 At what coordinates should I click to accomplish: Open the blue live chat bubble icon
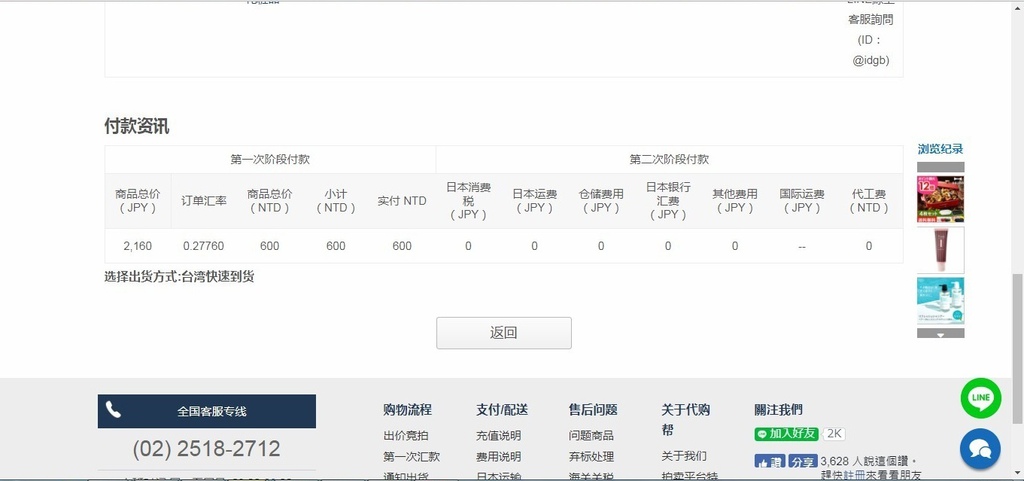click(980, 448)
